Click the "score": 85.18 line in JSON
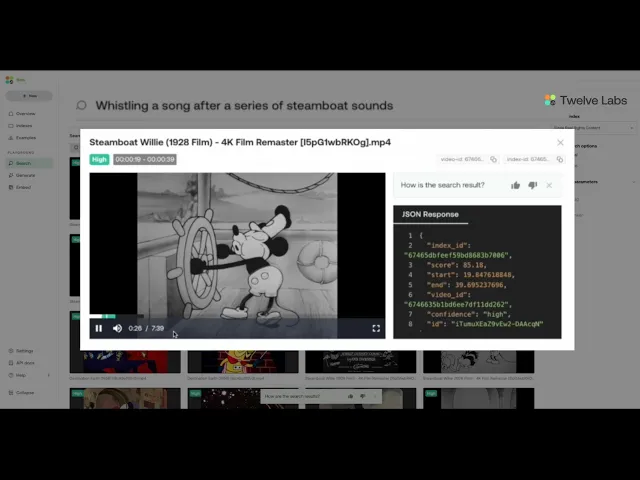 pyautogui.click(x=456, y=265)
